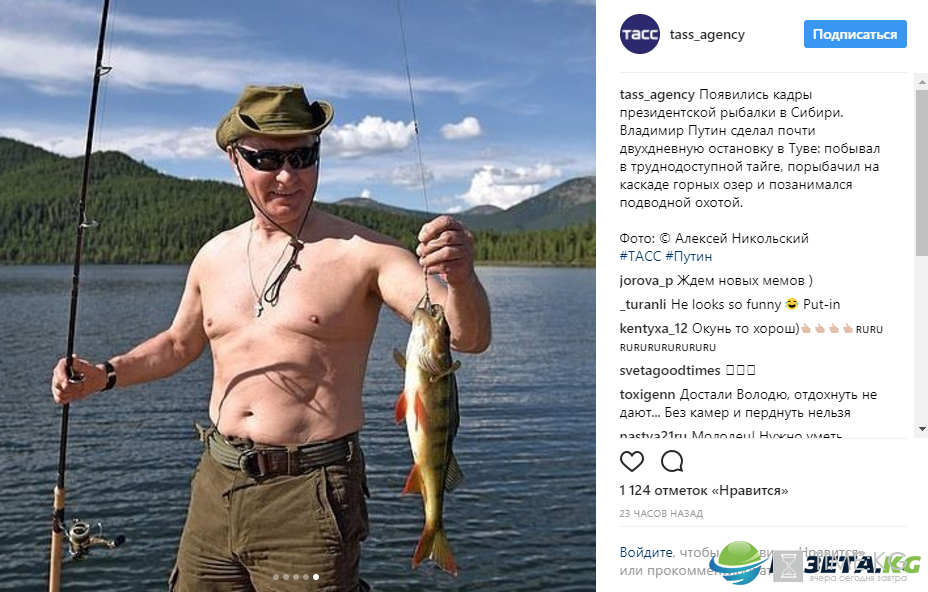Click the scrollbar down arrow
Screen dimensions: 928x592
(922, 429)
